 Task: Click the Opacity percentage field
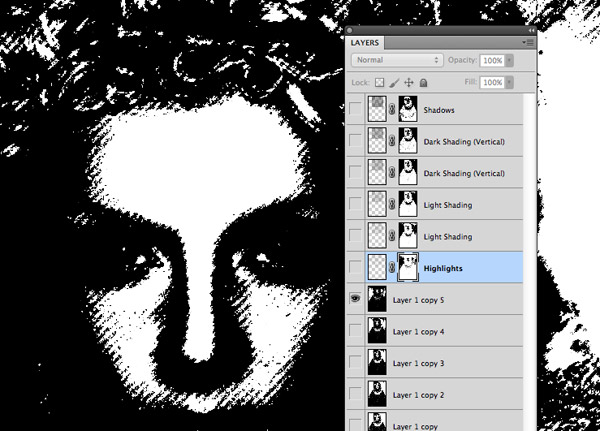(x=492, y=61)
